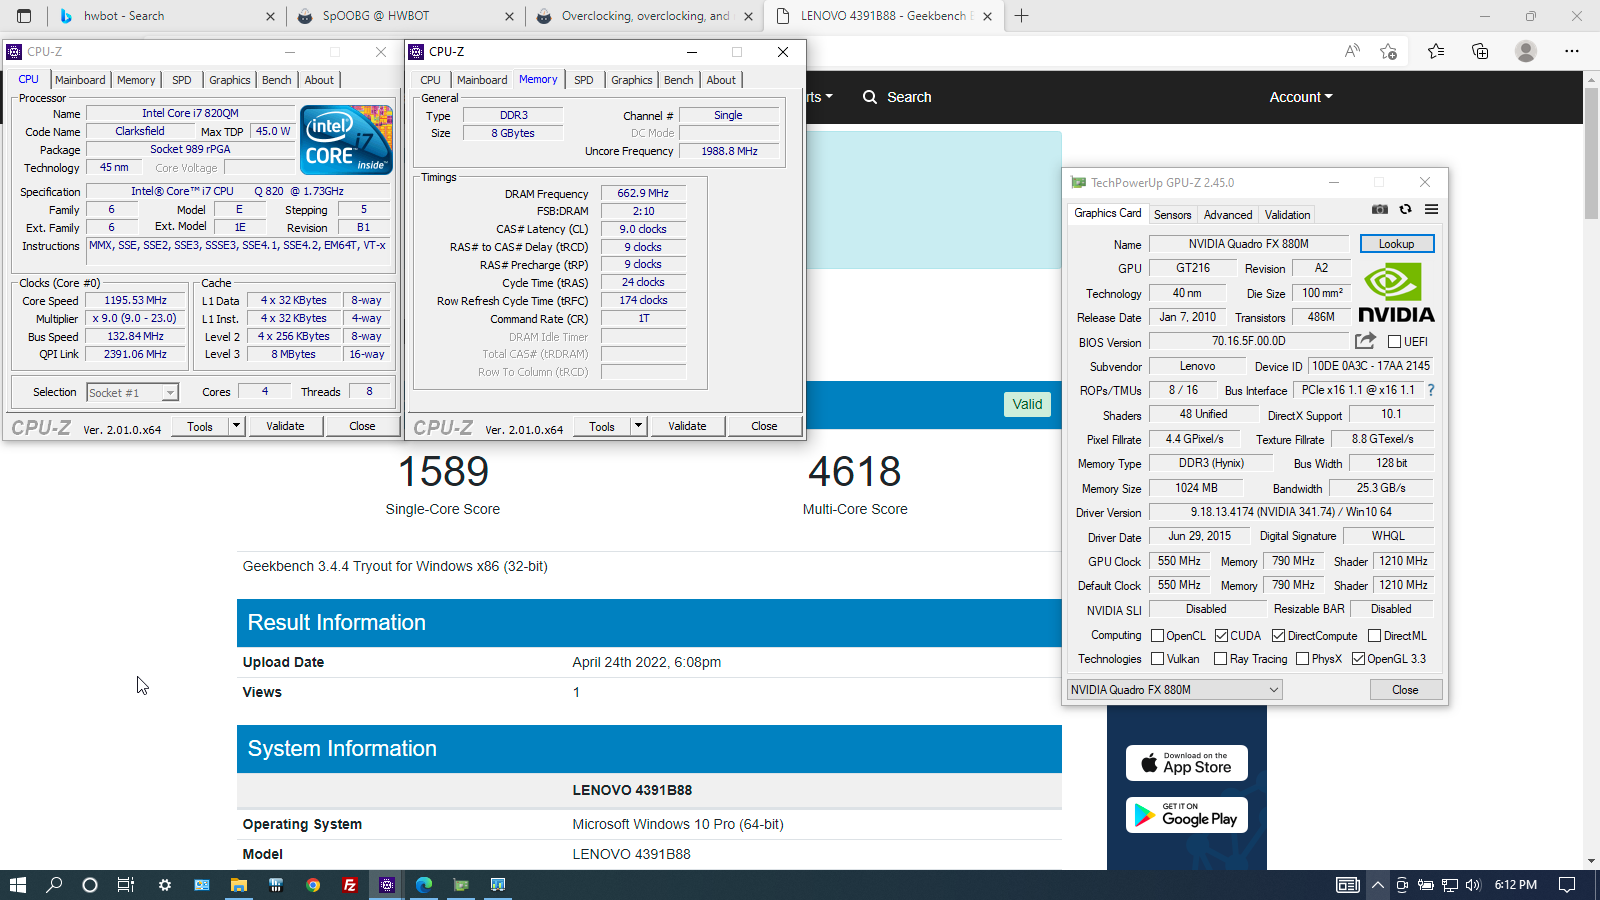Open the Windows Start menu
This screenshot has height=900, width=1600.
coord(17,885)
